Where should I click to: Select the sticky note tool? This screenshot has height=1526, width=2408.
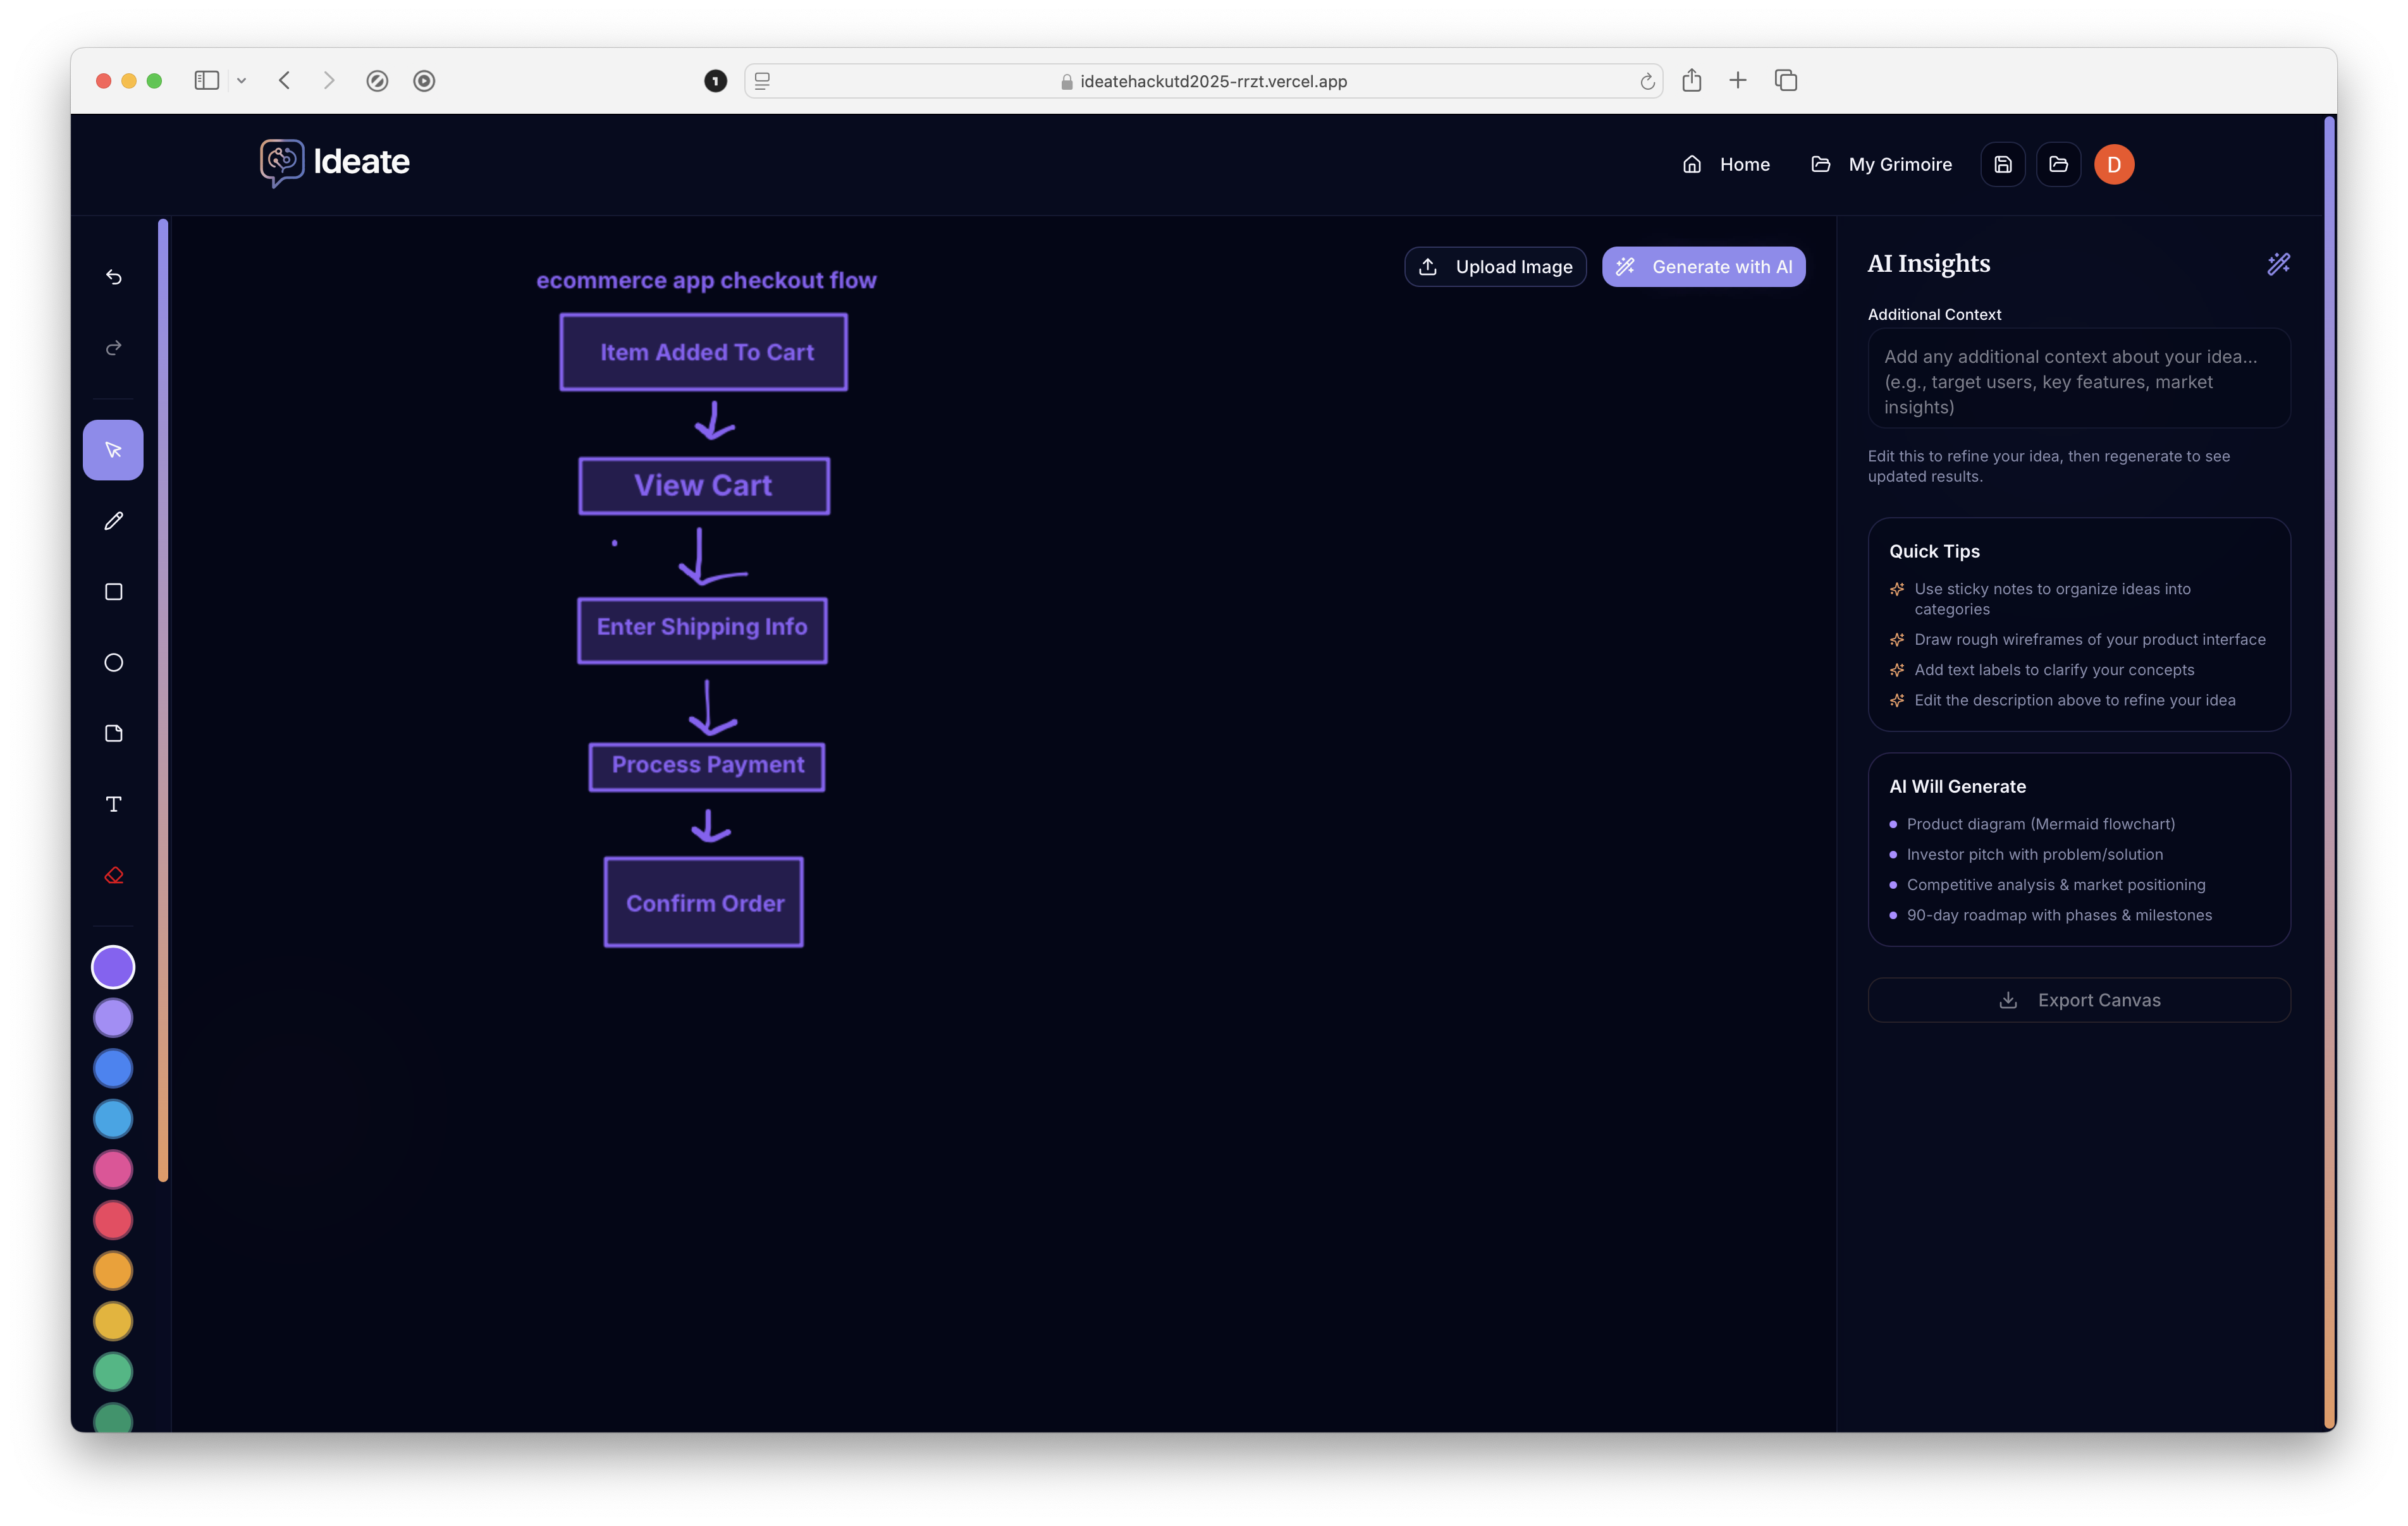click(x=114, y=733)
